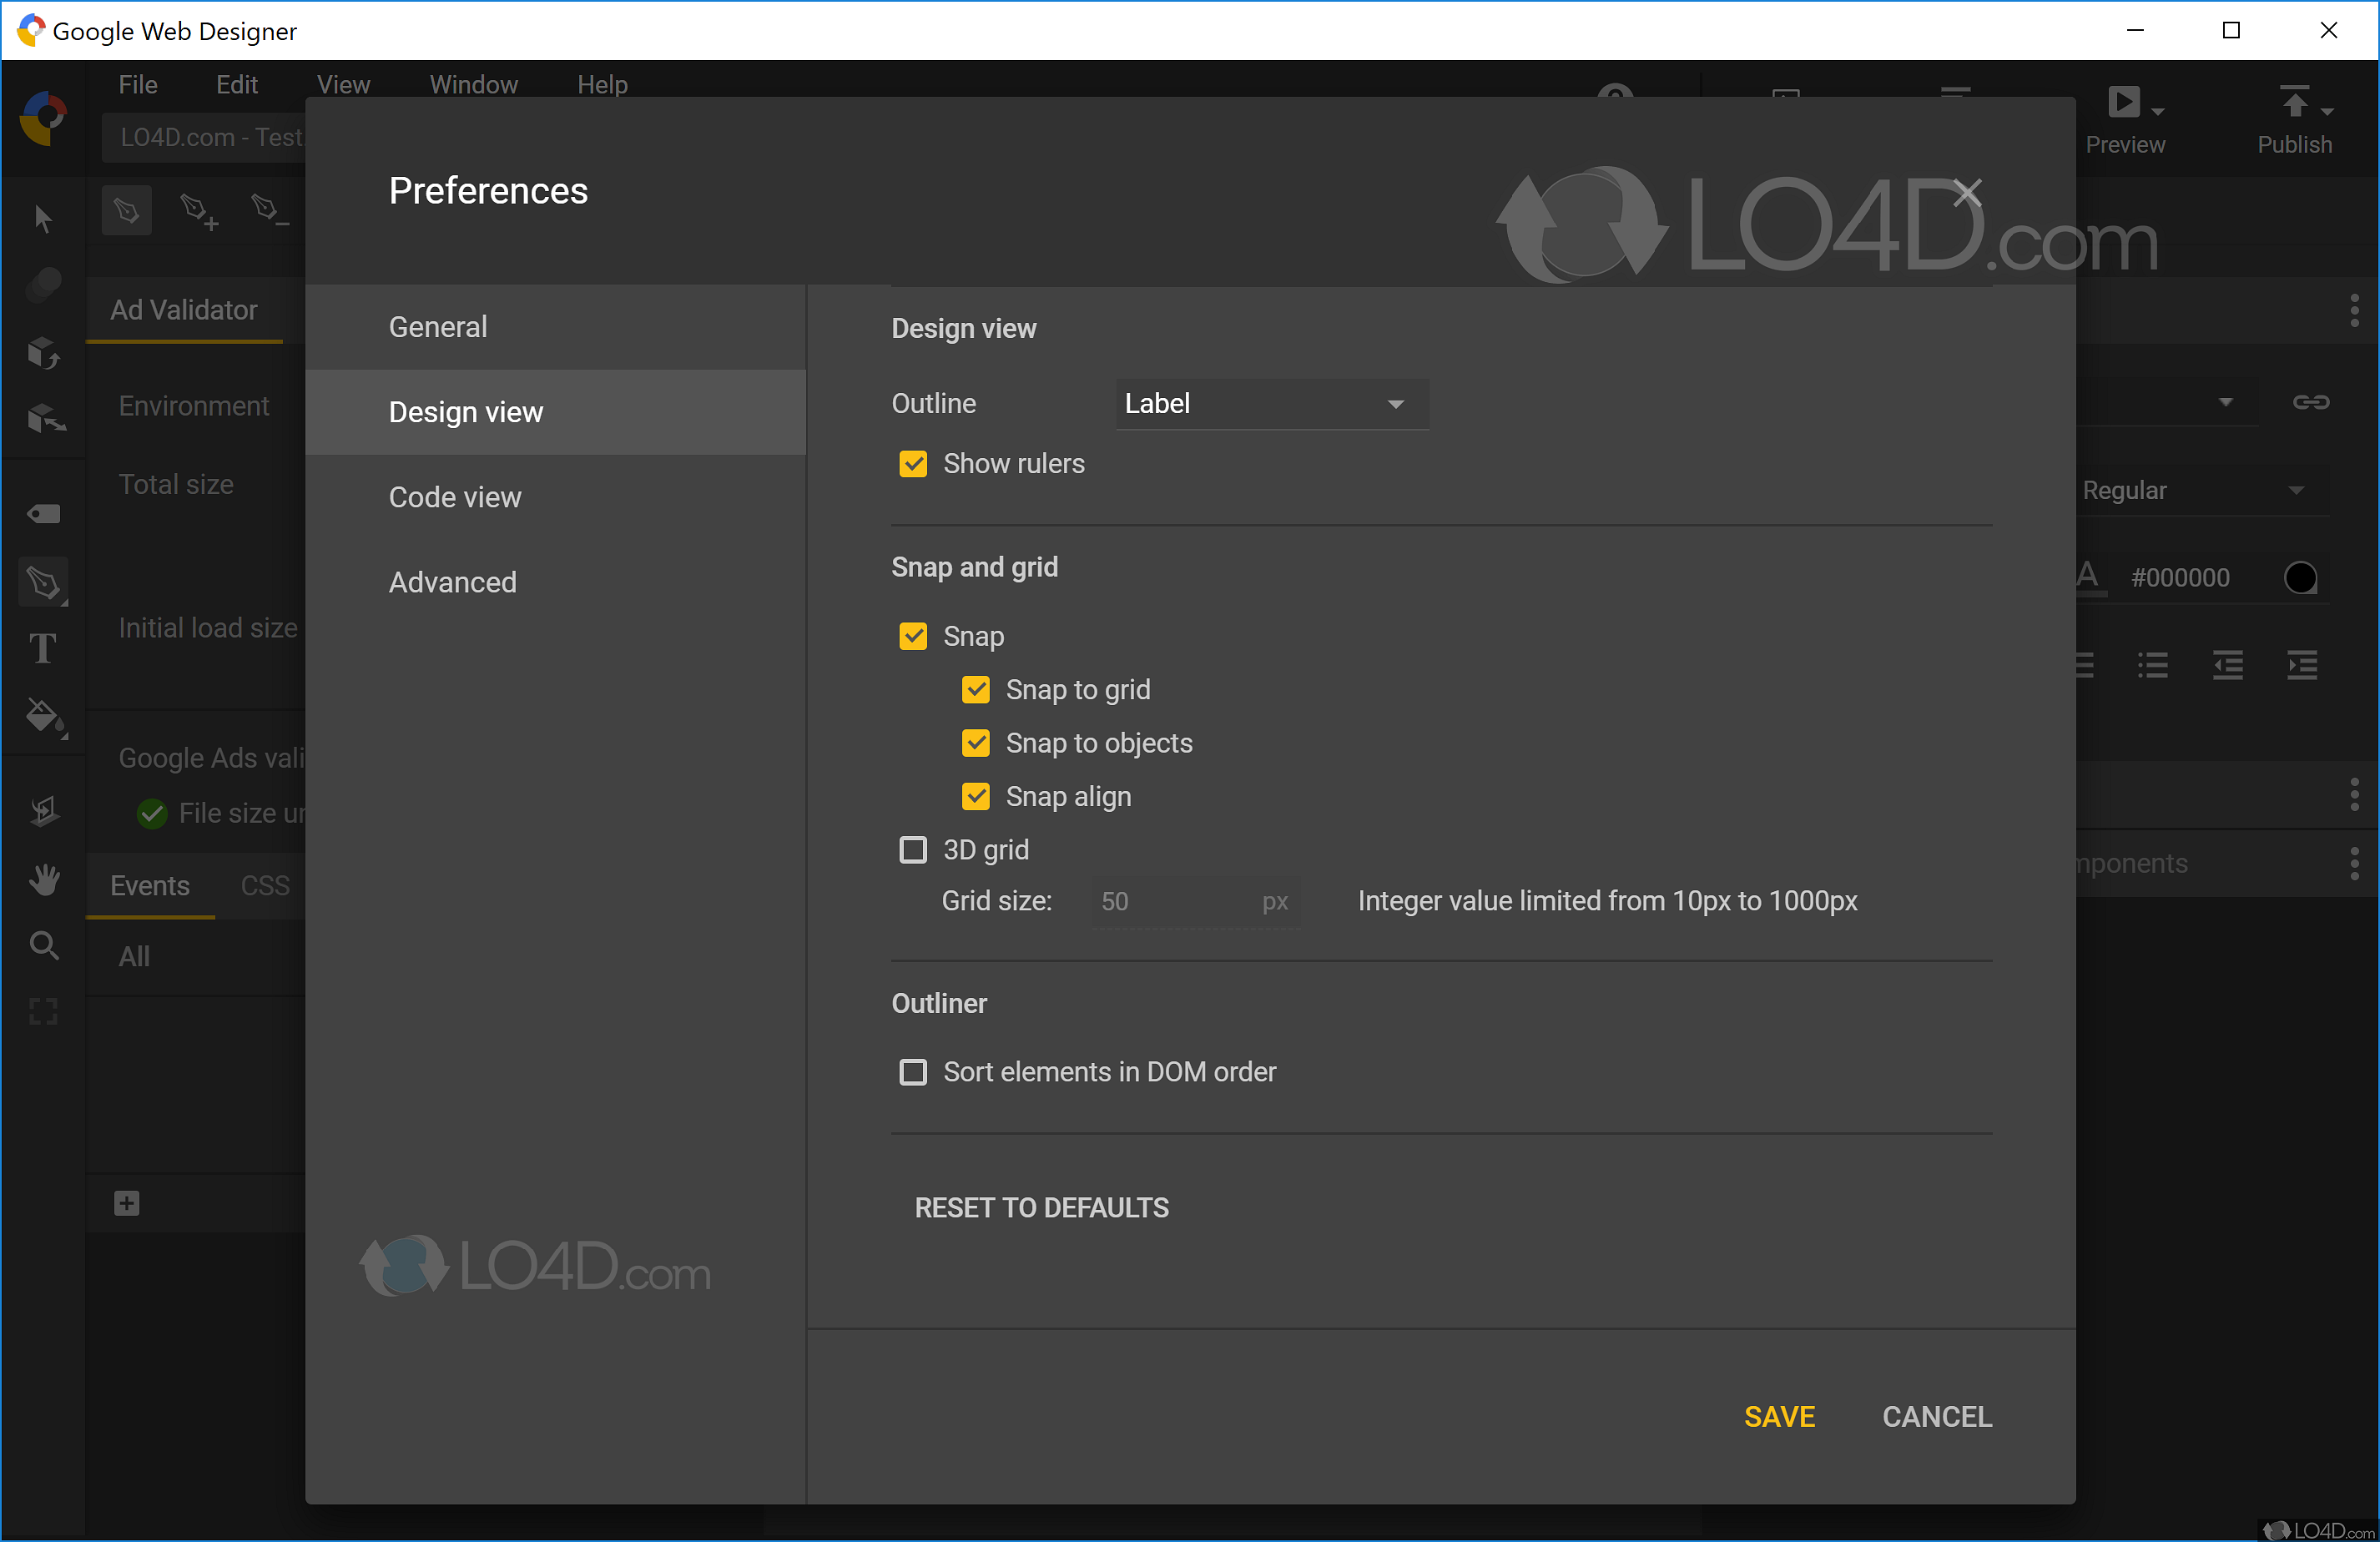Viewport: 2380px width, 1542px height.
Task: Select the Hand pan tool
Action: pyautogui.click(x=43, y=879)
